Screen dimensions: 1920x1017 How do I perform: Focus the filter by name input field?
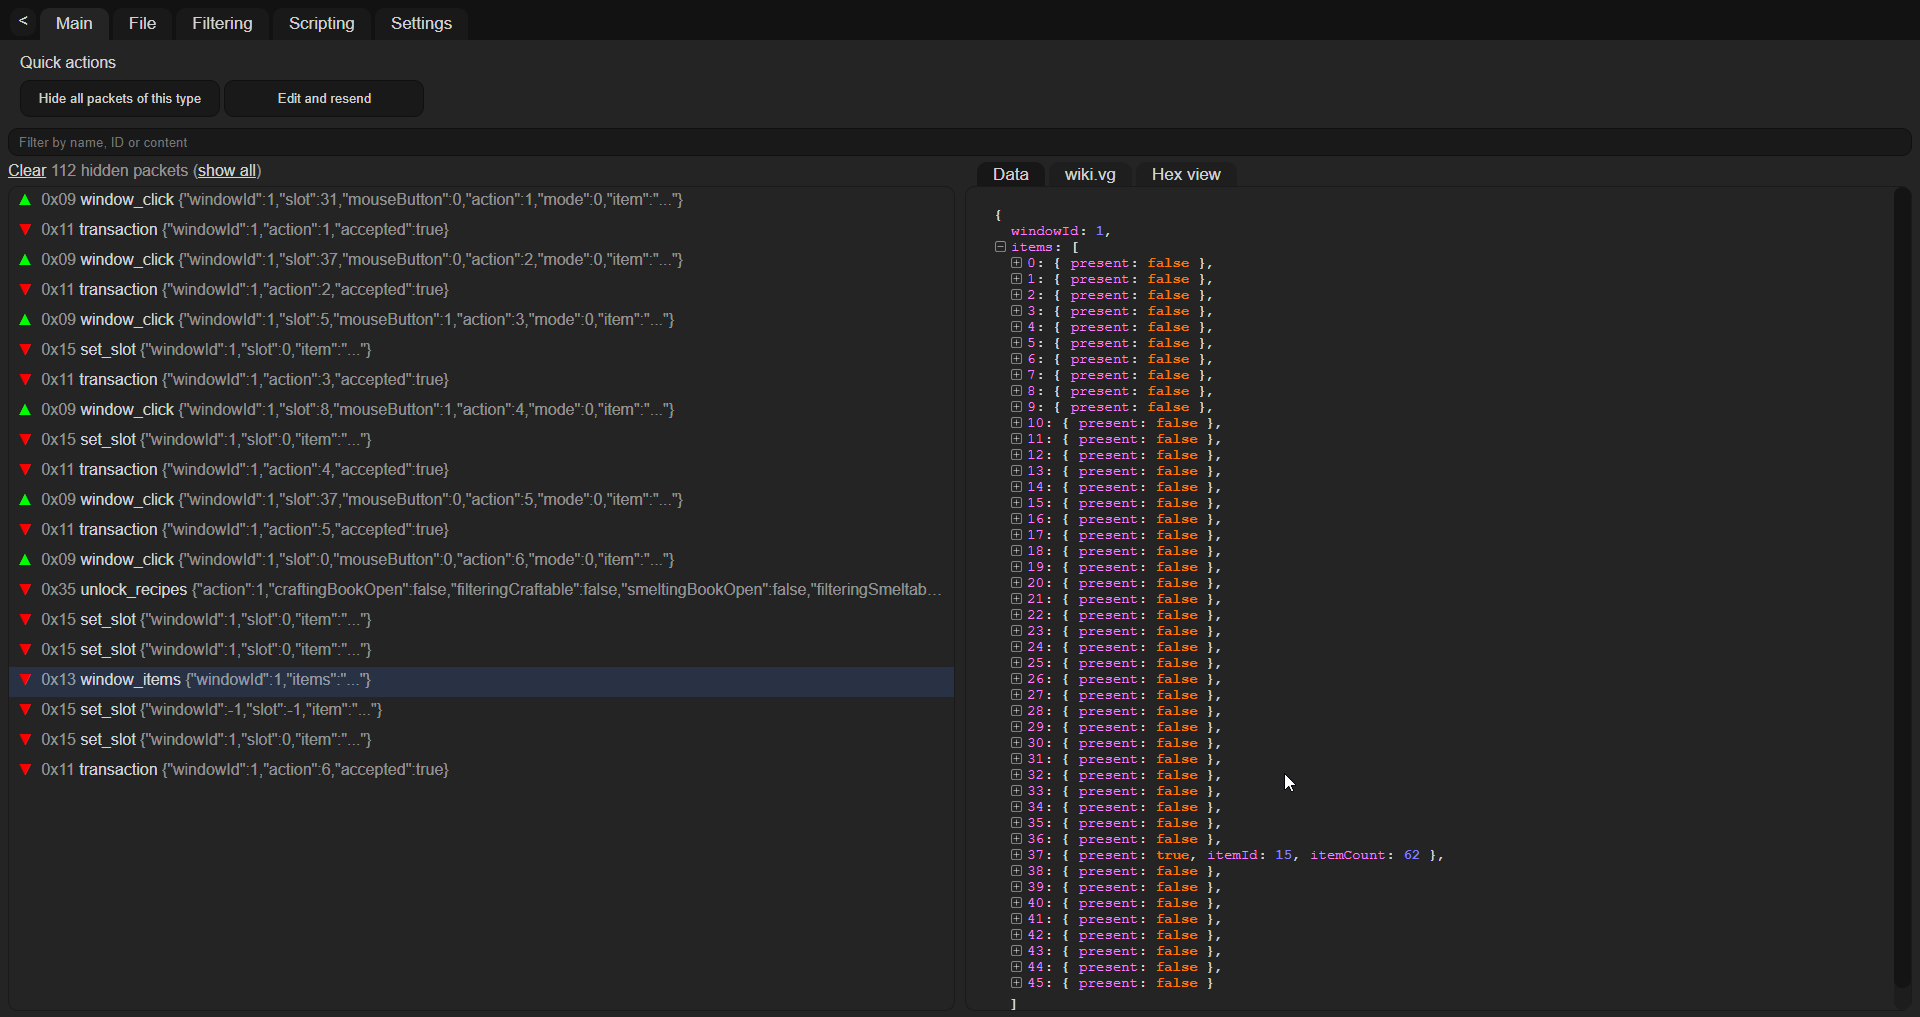point(960,142)
